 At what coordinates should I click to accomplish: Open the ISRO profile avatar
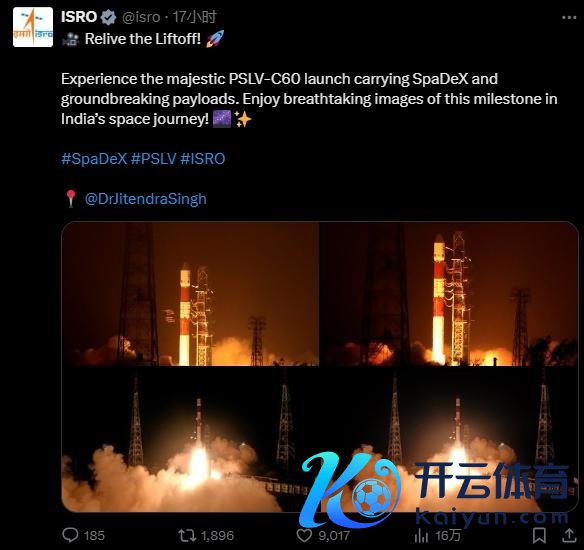pyautogui.click(x=33, y=27)
